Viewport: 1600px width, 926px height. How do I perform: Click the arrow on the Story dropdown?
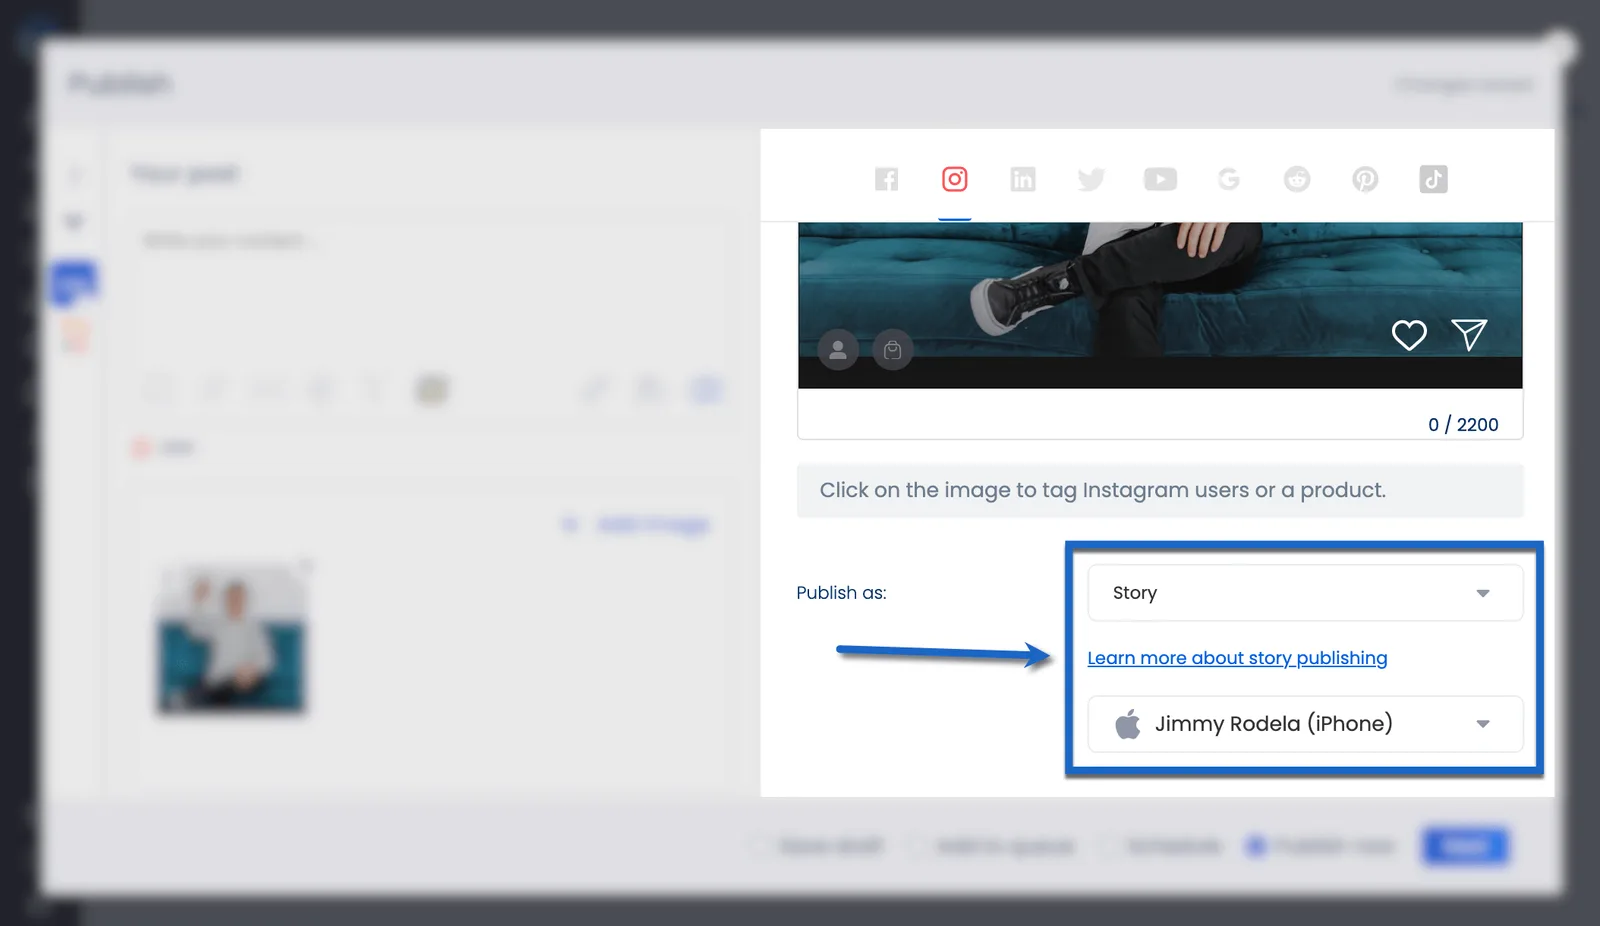(x=1483, y=594)
